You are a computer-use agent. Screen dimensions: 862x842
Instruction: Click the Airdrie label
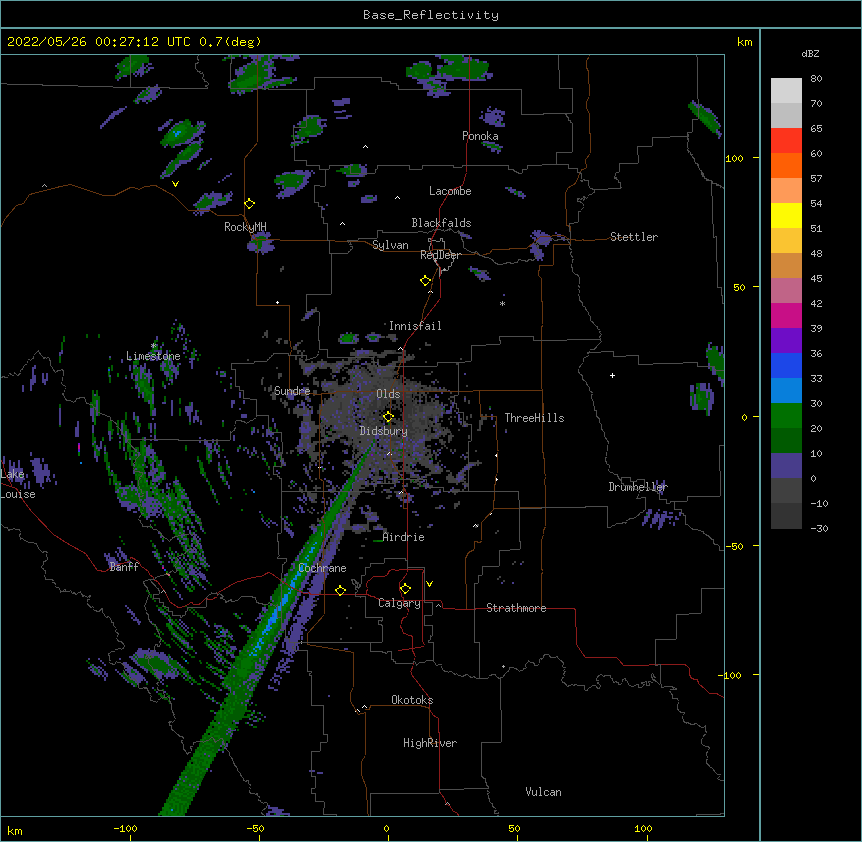(404, 537)
